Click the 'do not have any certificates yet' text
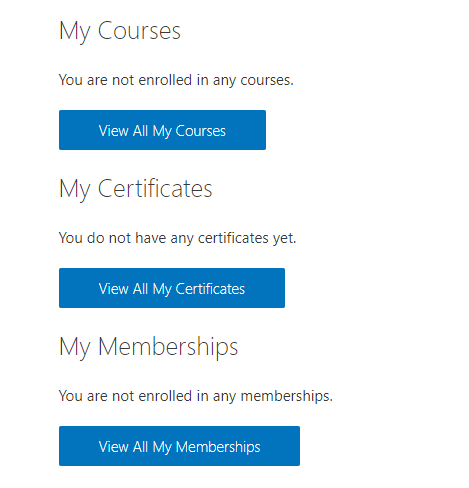This screenshot has height=488, width=469. point(177,238)
